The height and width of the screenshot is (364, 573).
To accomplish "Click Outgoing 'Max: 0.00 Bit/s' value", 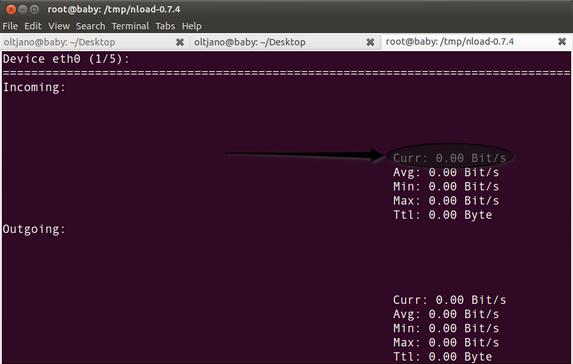I will pyautogui.click(x=446, y=342).
